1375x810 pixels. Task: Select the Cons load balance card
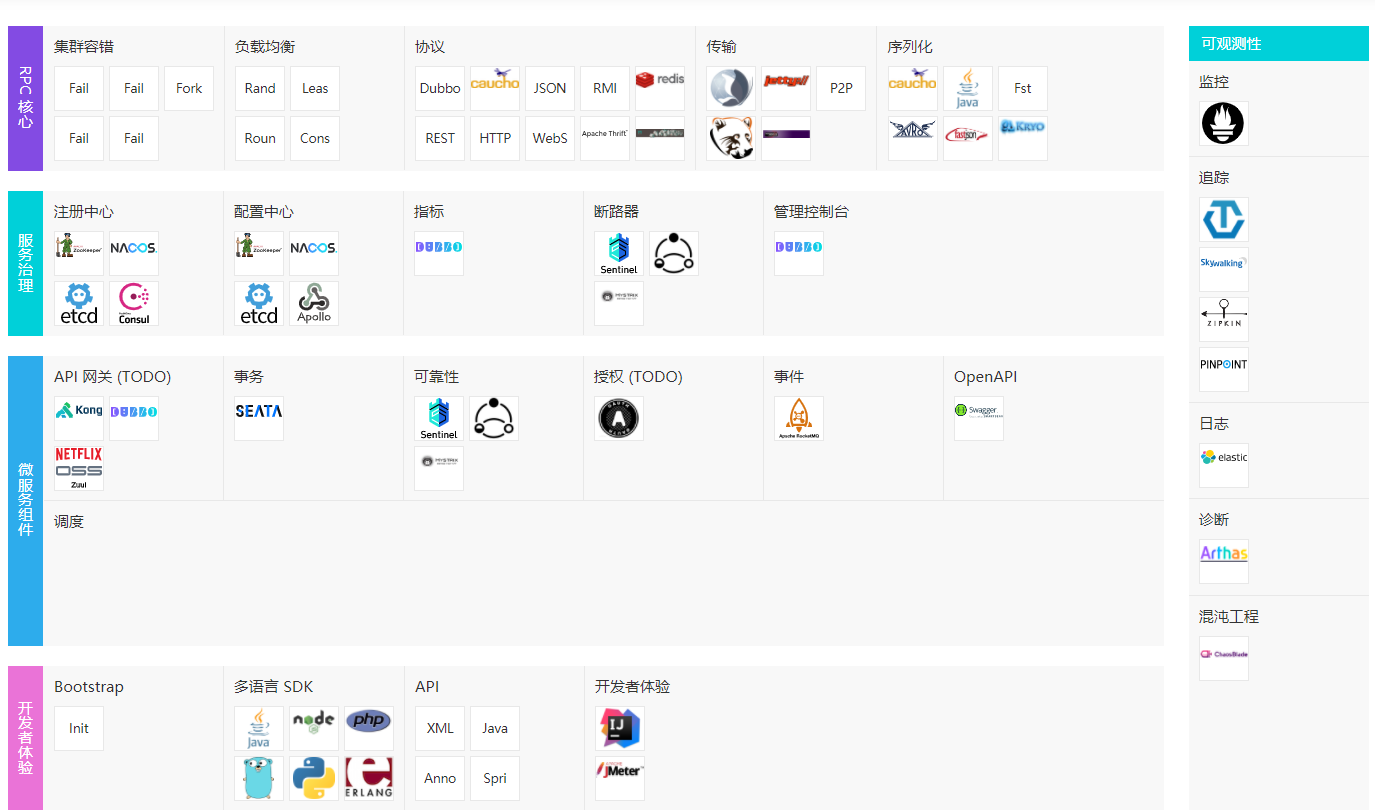click(315, 138)
